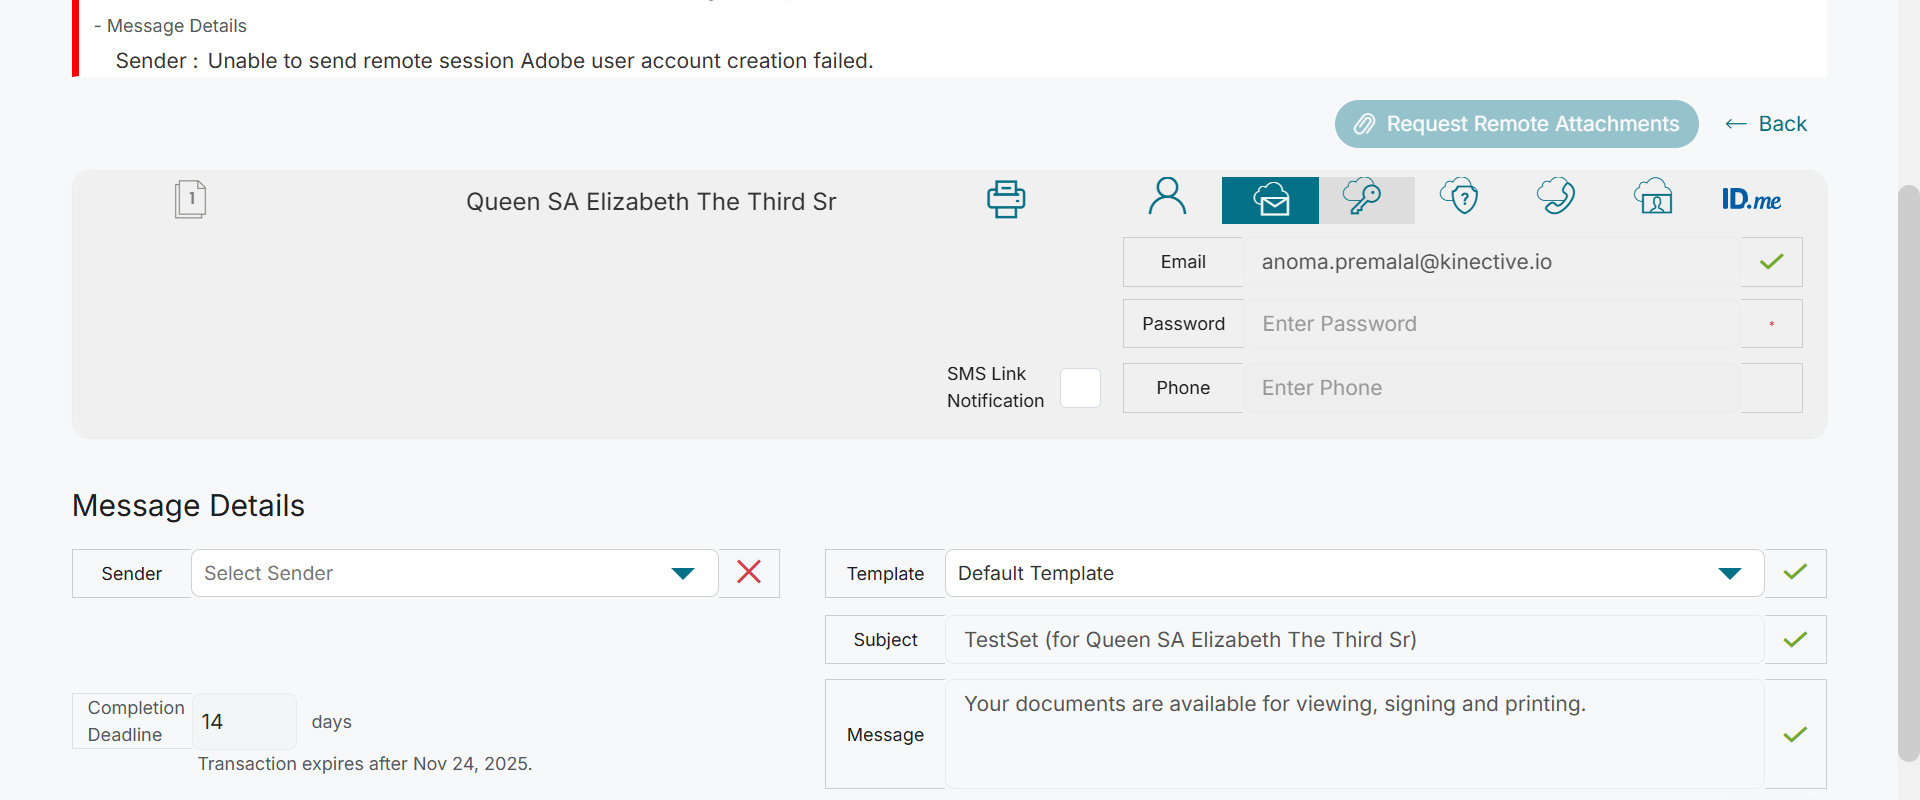Click the vertical page scrollbar
The width and height of the screenshot is (1920, 800).
(1908, 470)
